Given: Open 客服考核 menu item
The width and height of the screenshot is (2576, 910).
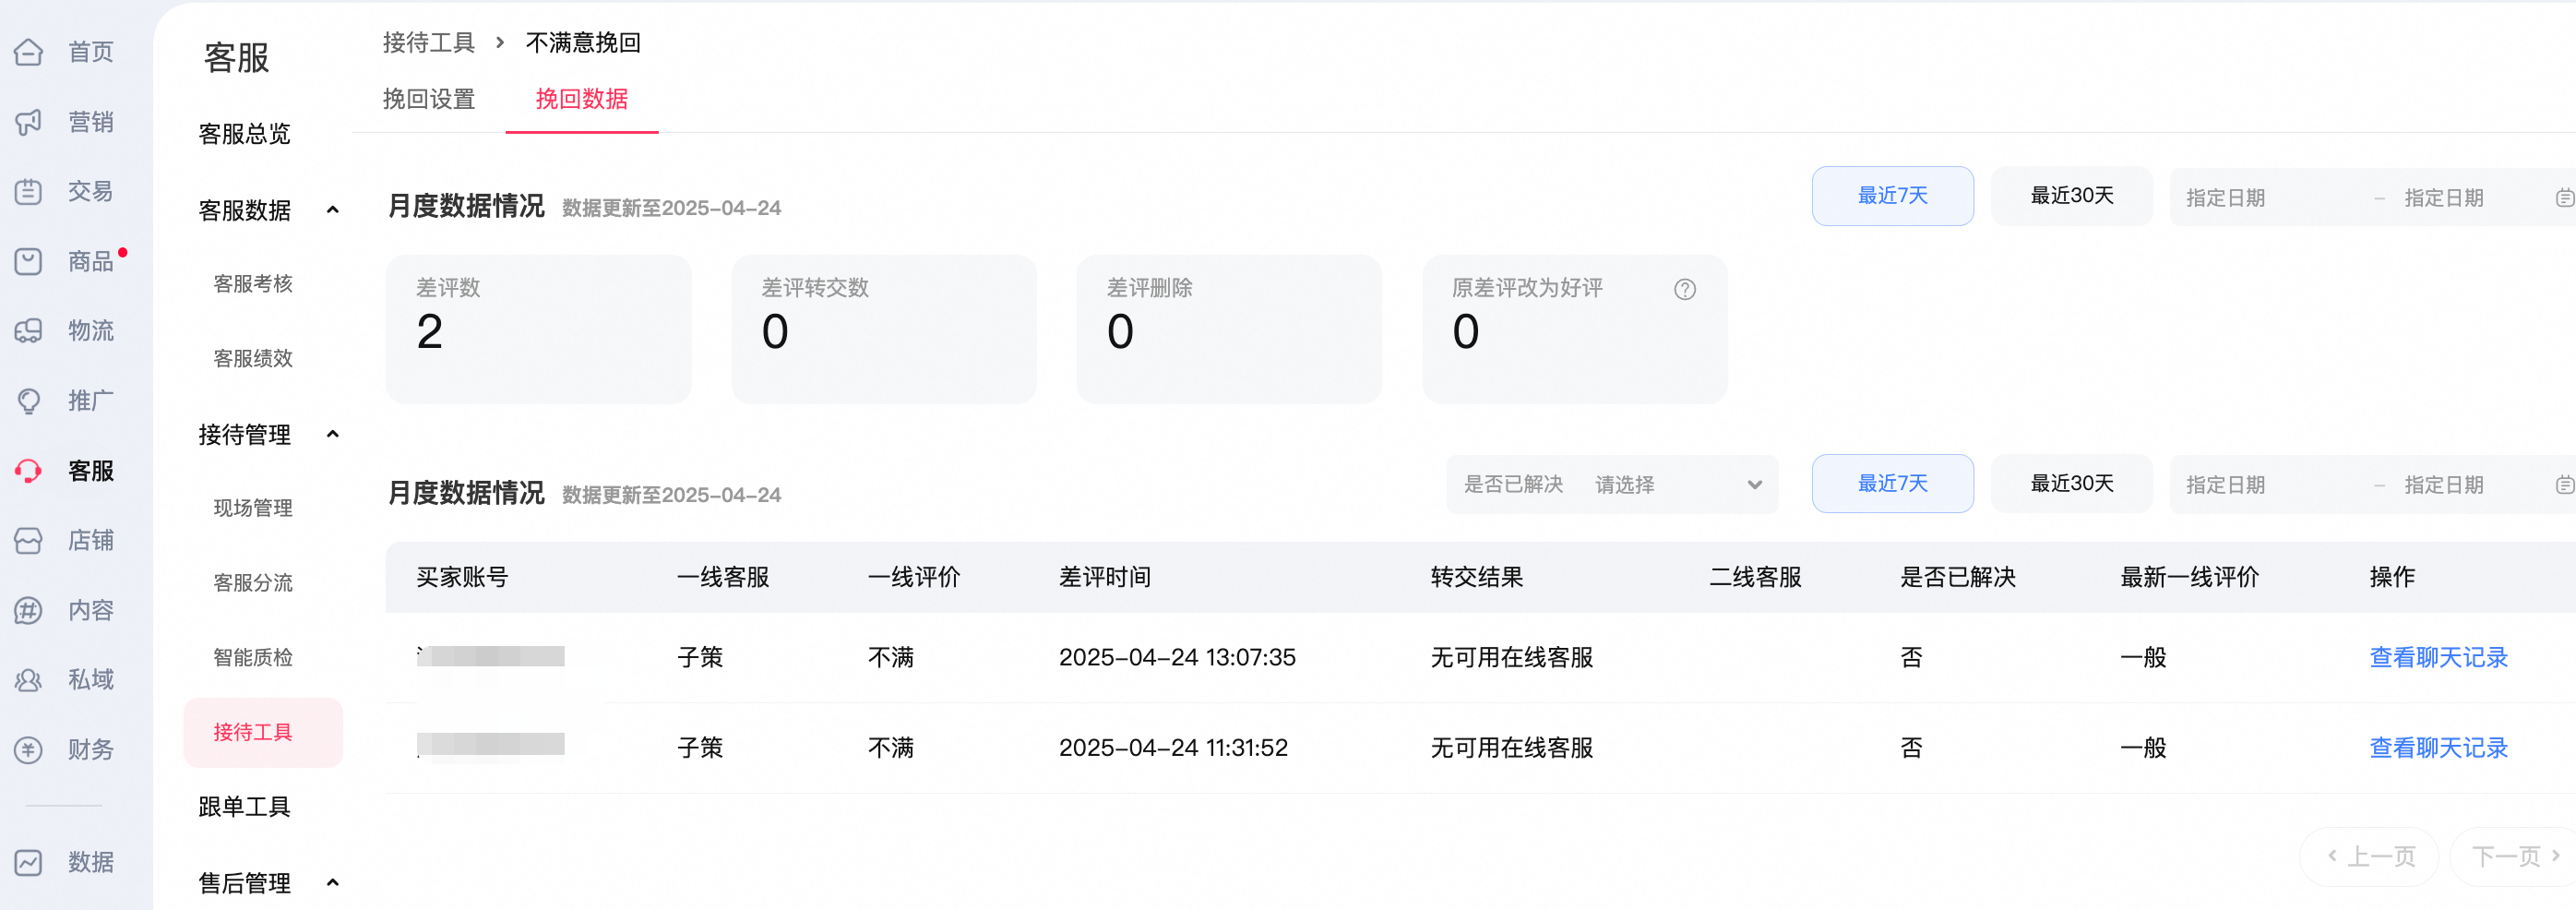Looking at the screenshot, I should (x=253, y=284).
